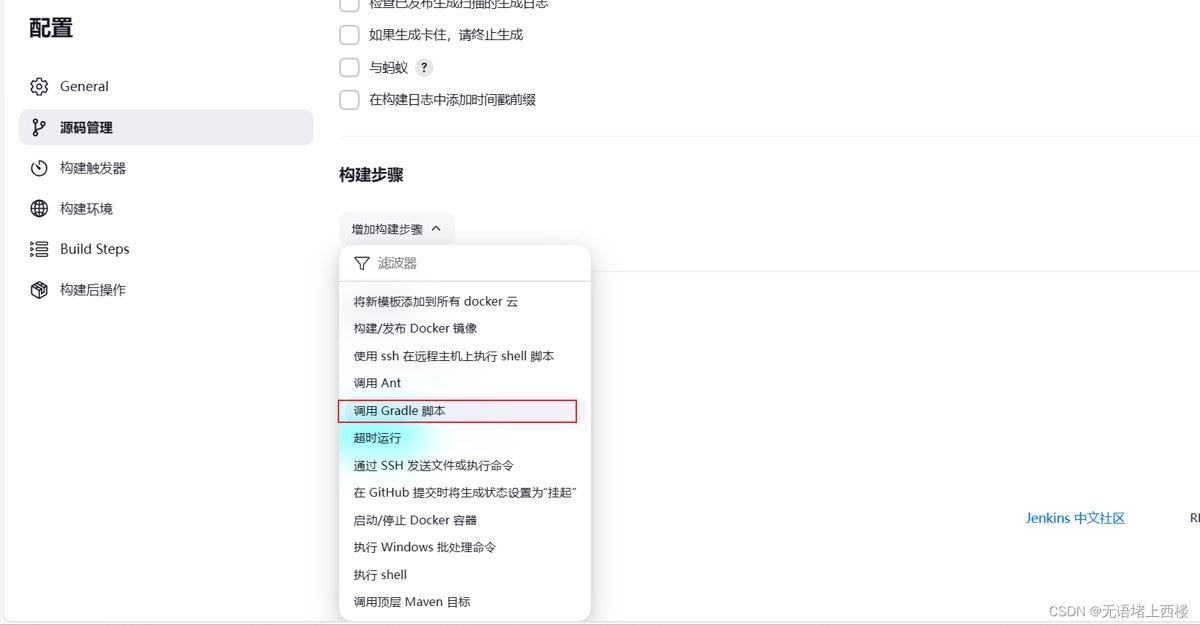Enable 如果生成卡住，请终止生成 checkbox
1200x625 pixels.
[x=349, y=35]
